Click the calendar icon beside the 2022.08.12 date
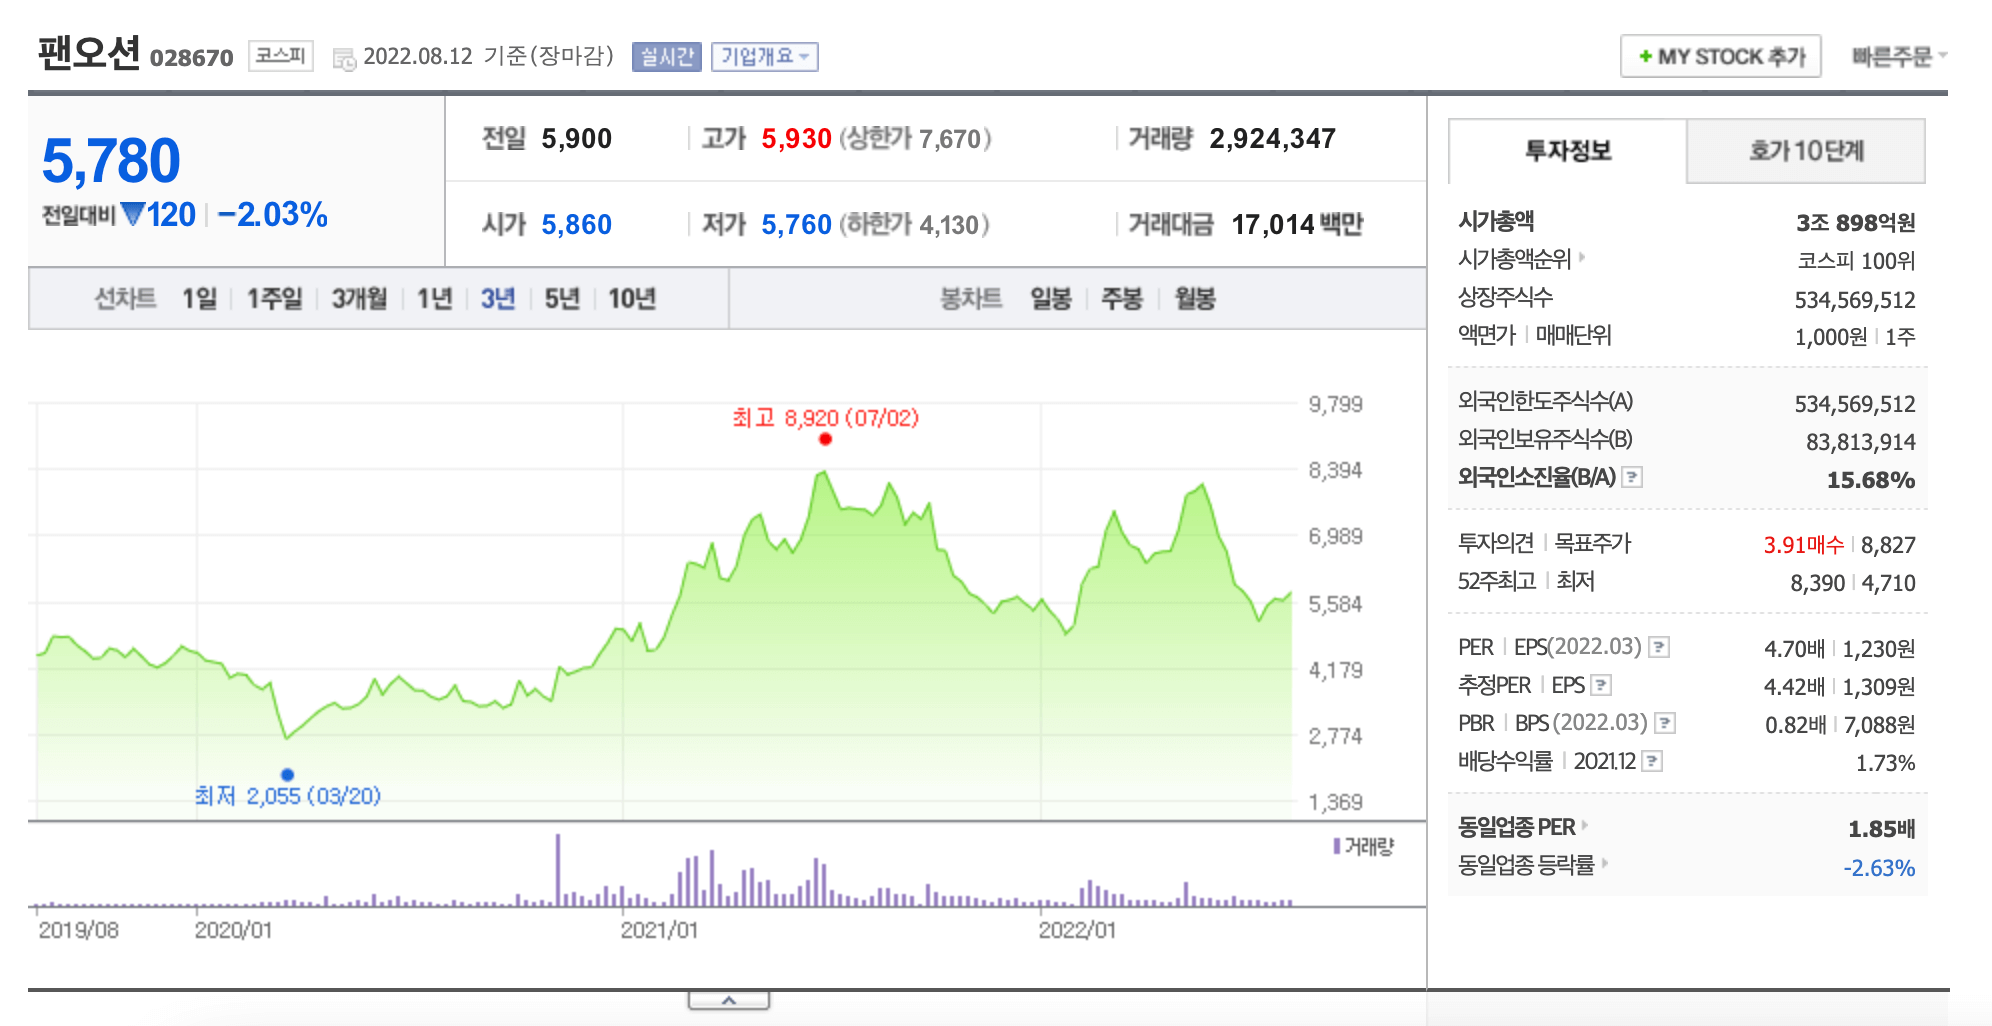Viewport: 1992px width, 1026px height. tap(344, 59)
